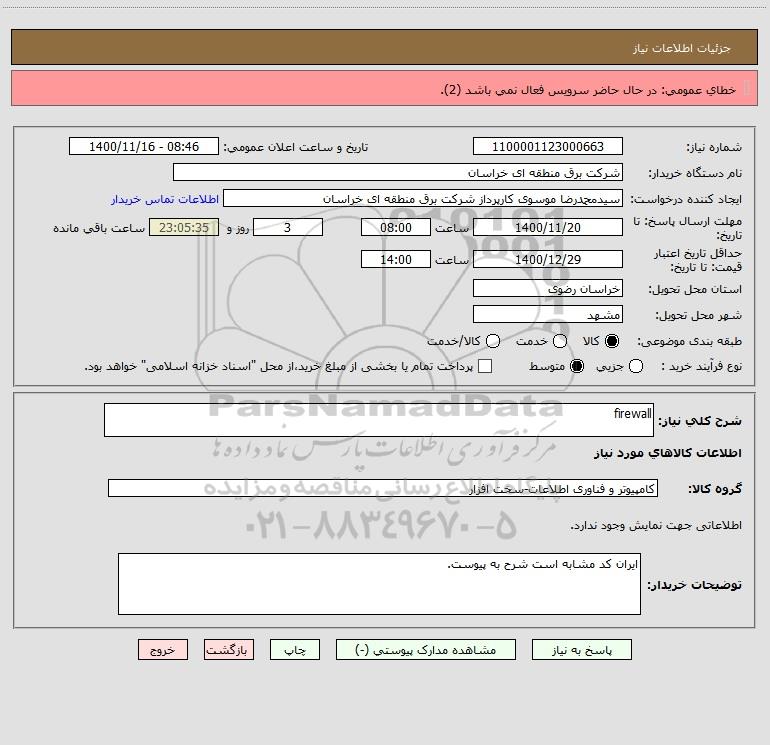Screen dimensions: 770x745
Task: Choose جزیی purchase process radio
Action: click(635, 366)
